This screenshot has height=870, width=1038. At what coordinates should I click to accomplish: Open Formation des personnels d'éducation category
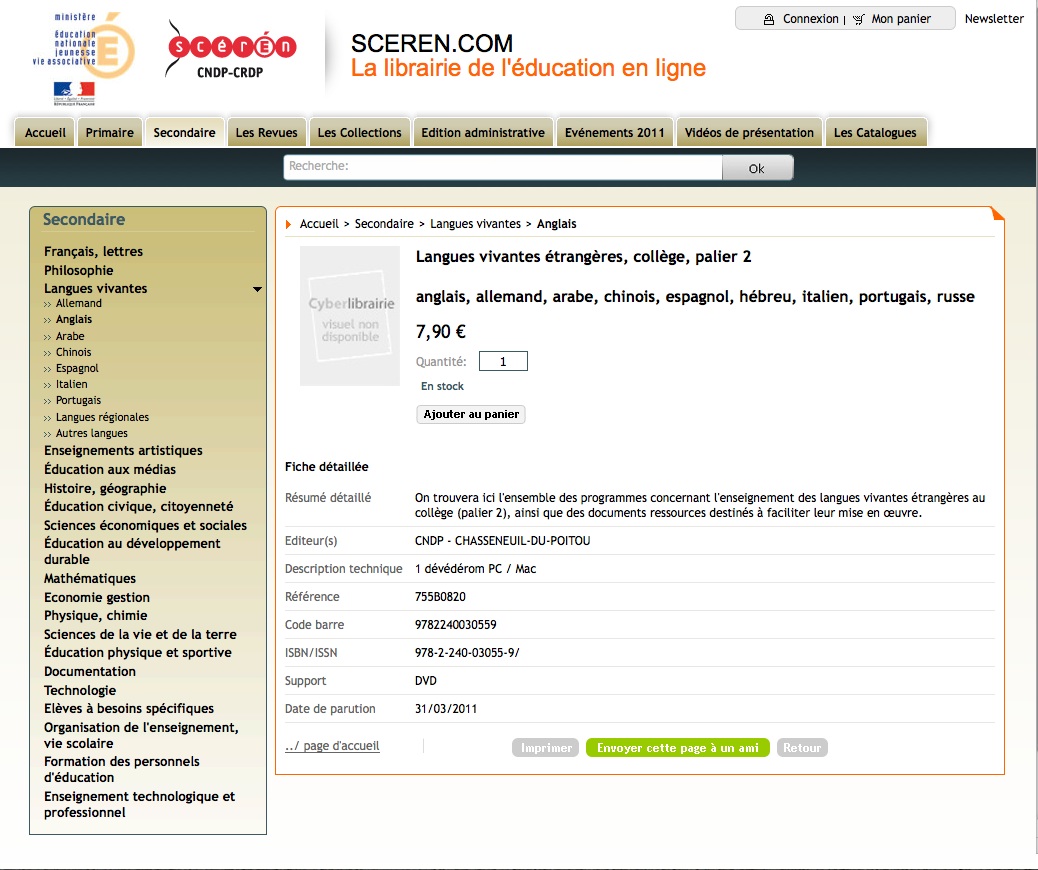(122, 769)
